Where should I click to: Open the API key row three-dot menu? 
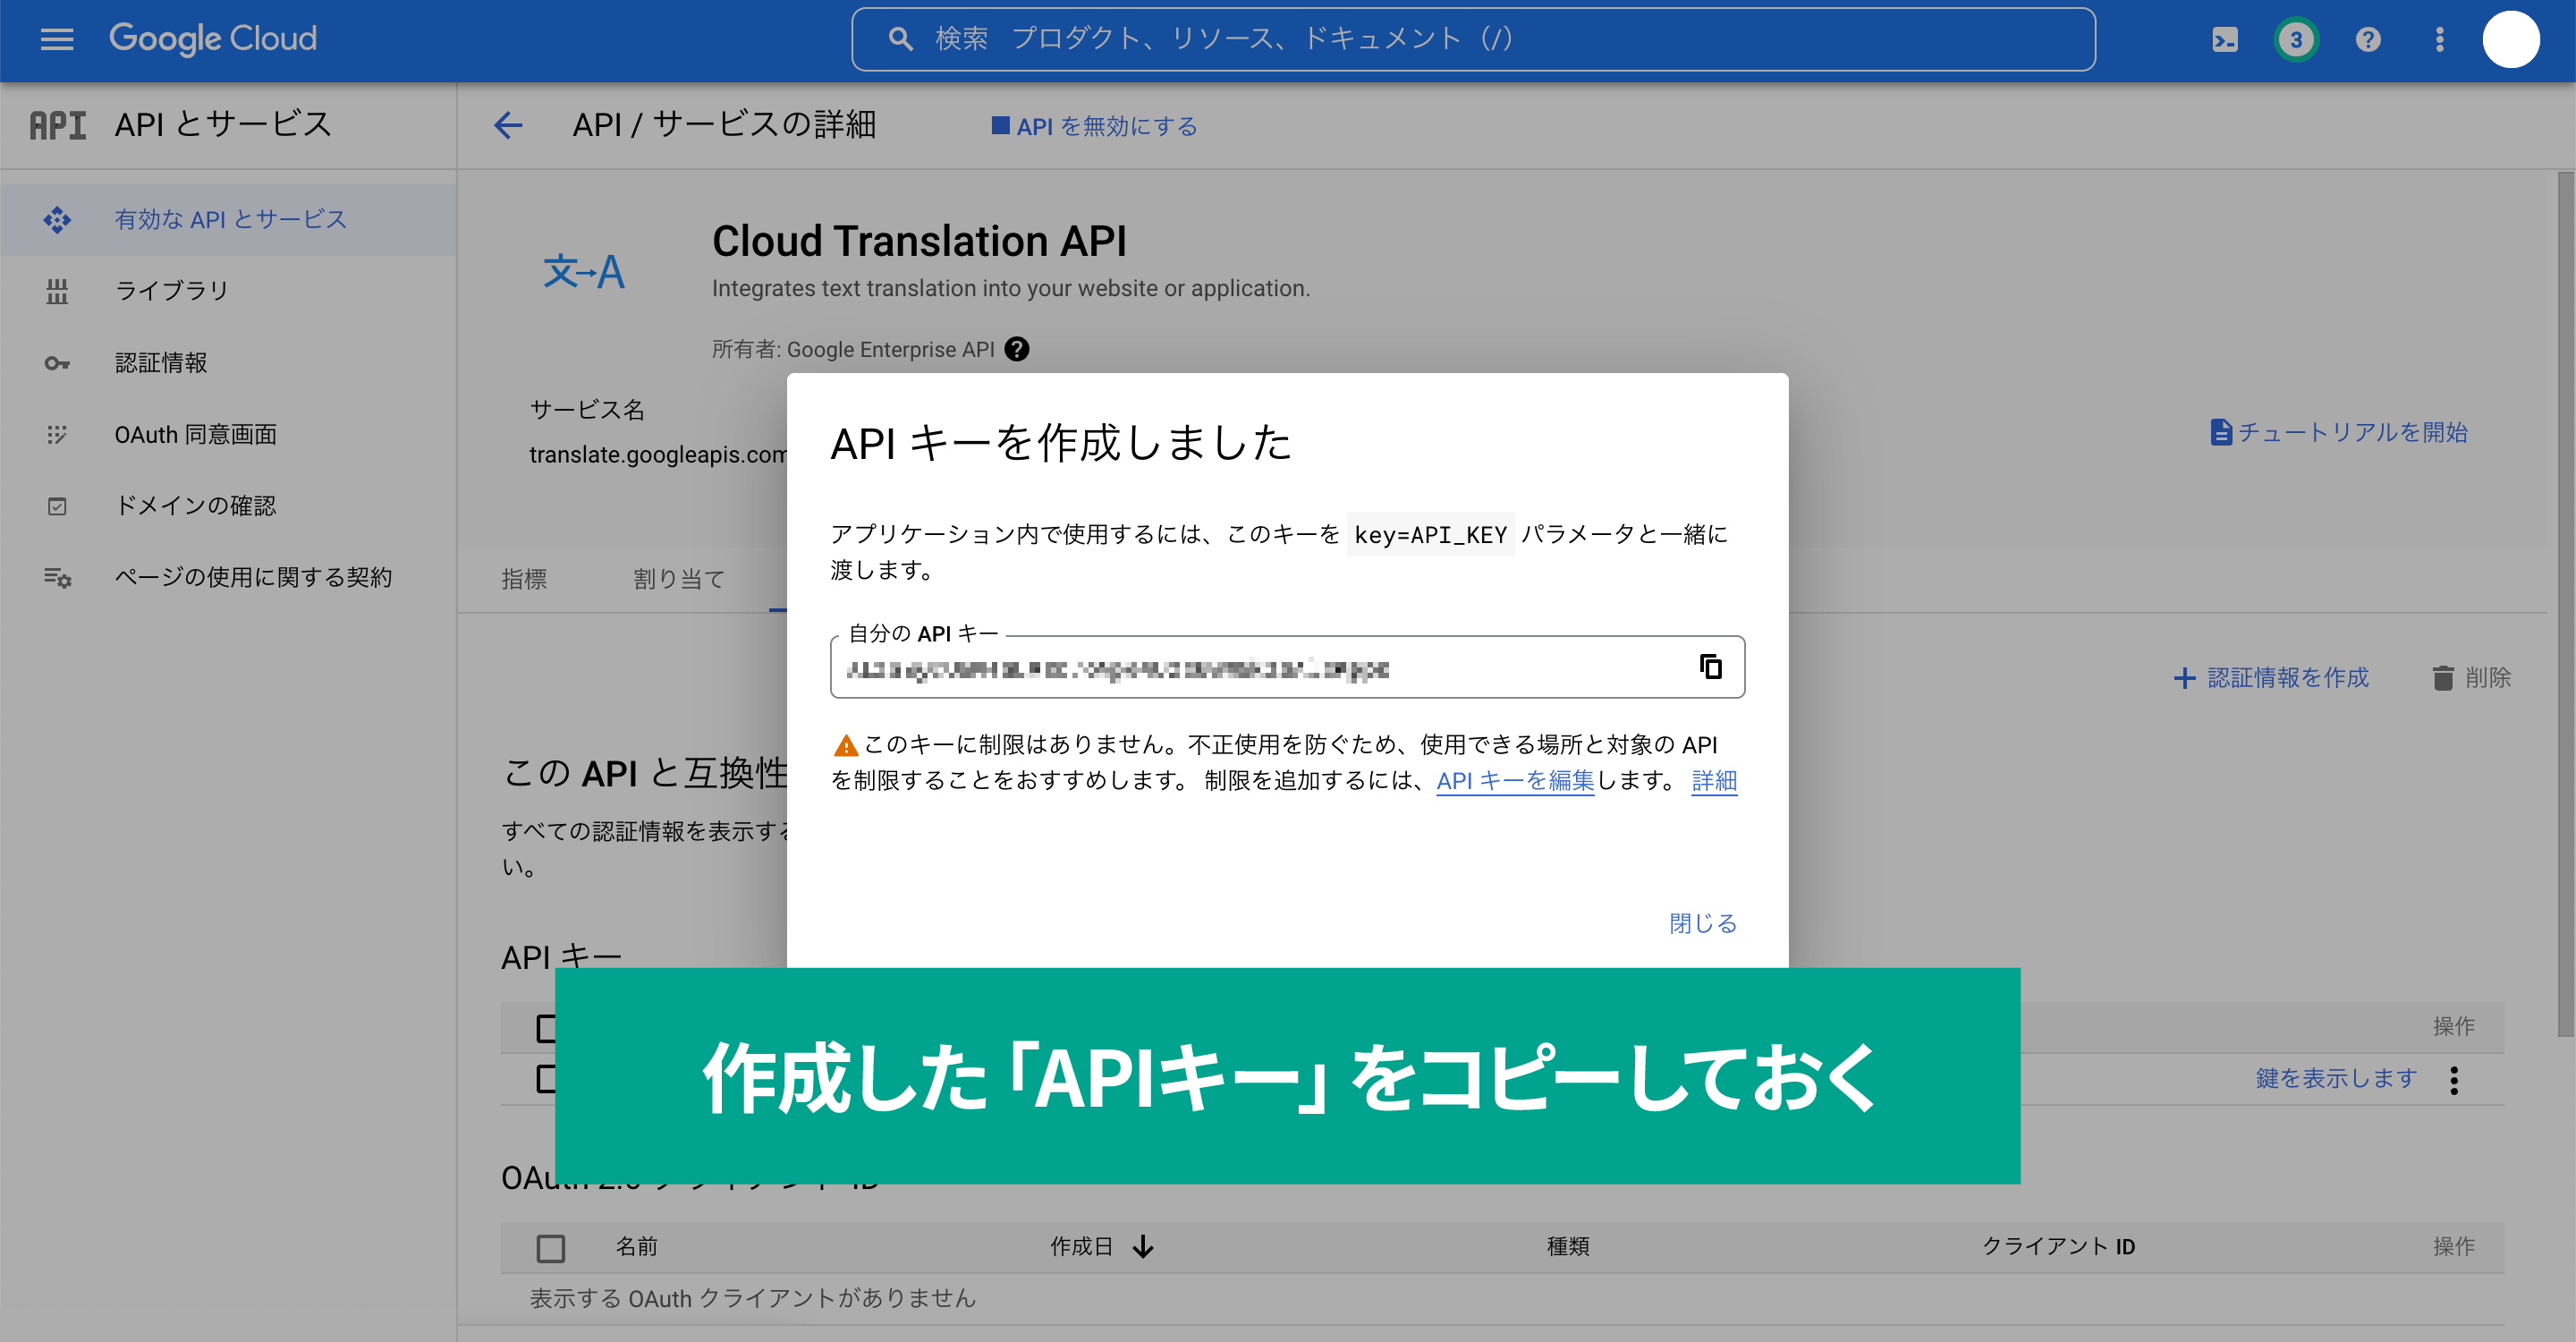tap(2454, 1080)
